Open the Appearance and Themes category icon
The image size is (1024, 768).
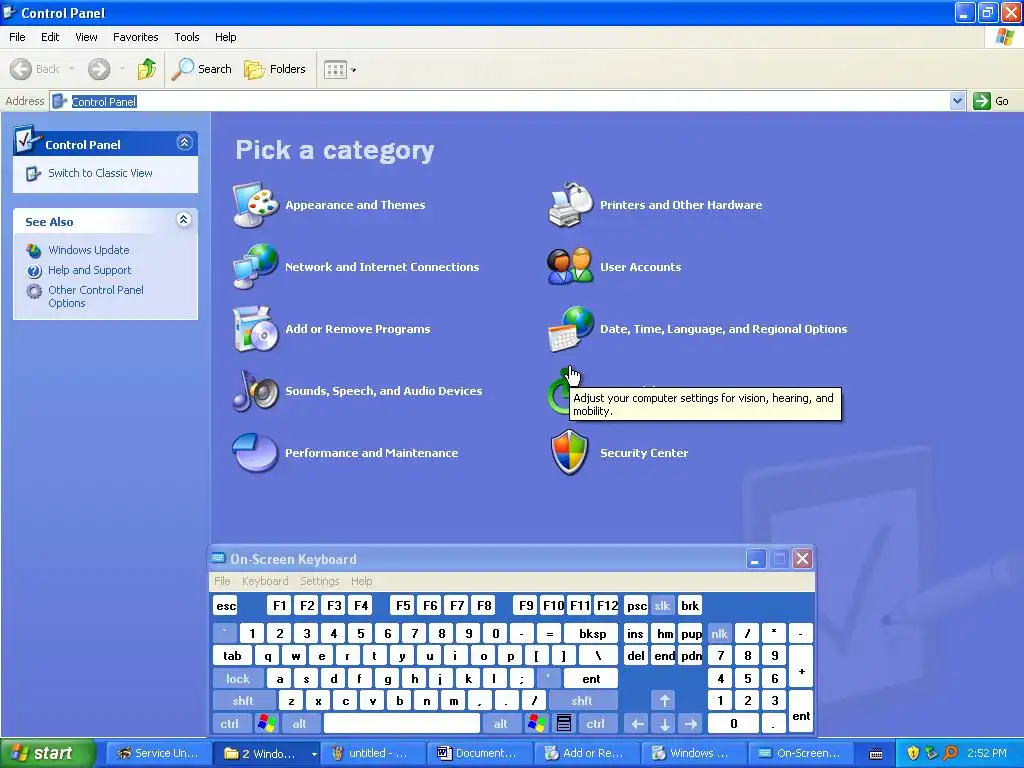coord(256,204)
